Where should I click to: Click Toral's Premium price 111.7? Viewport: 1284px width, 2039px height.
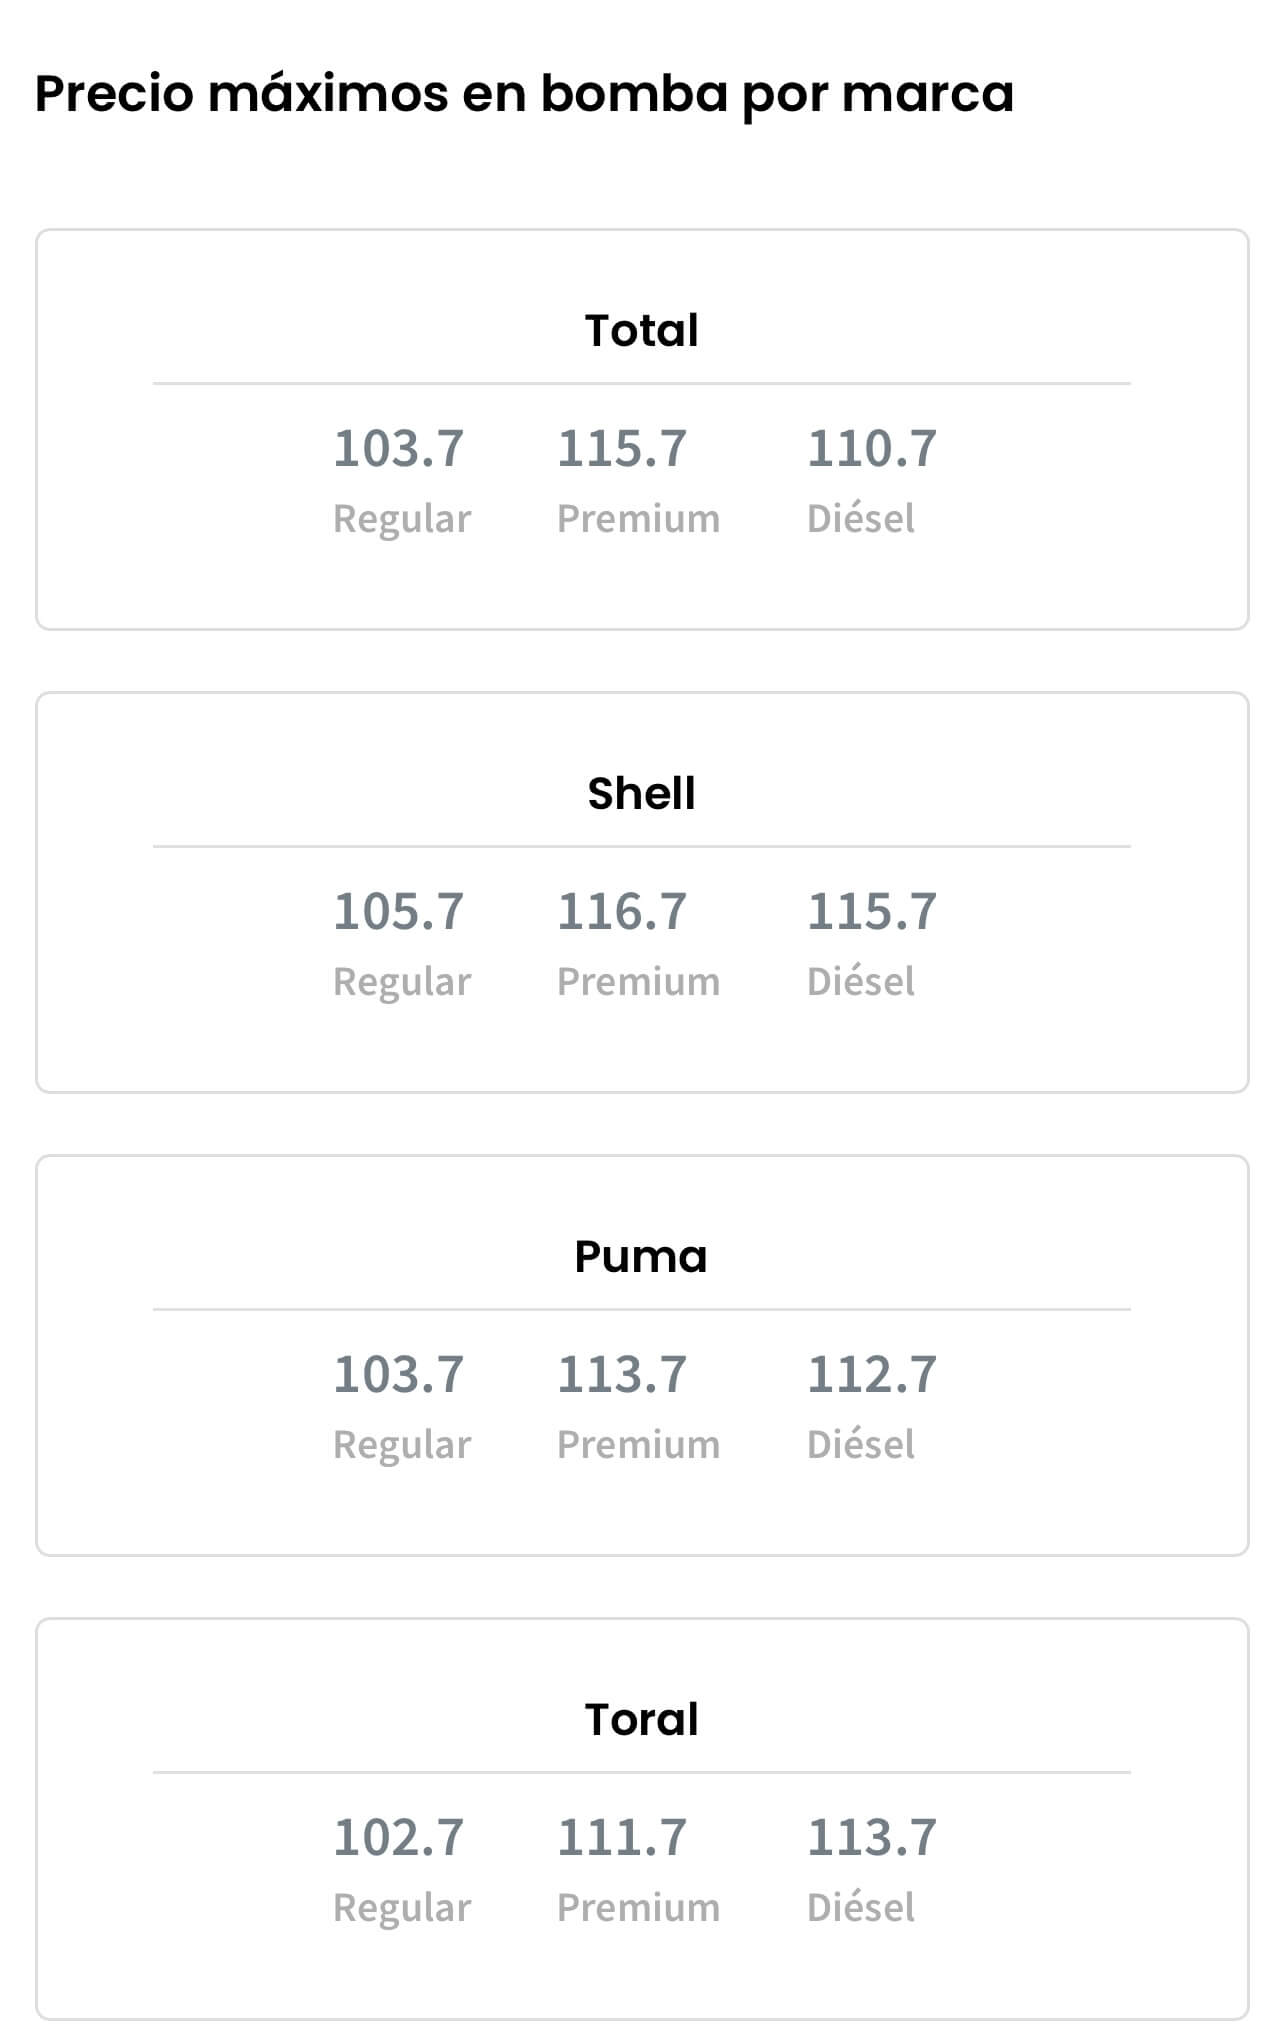pyautogui.click(x=622, y=1837)
